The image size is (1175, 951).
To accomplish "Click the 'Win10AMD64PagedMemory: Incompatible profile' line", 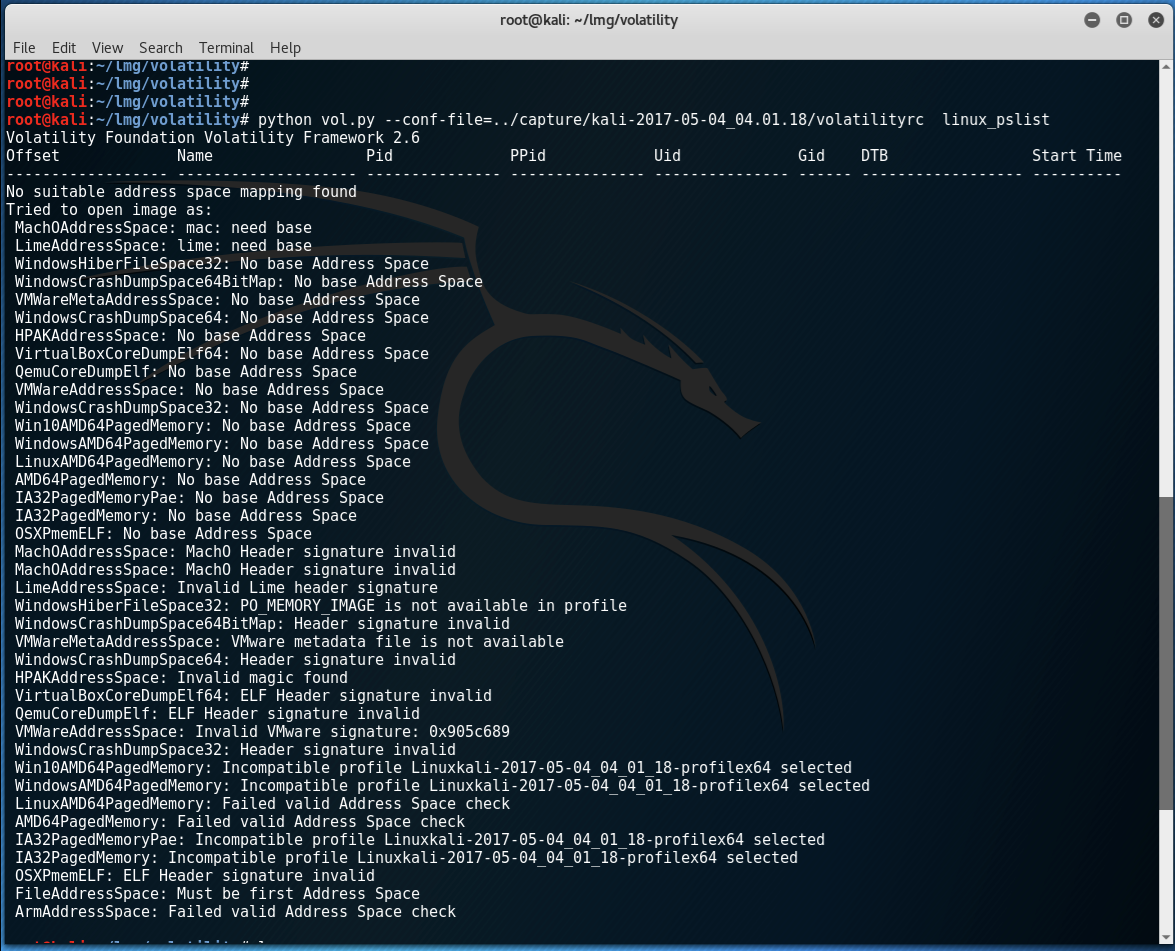I will 433,767.
